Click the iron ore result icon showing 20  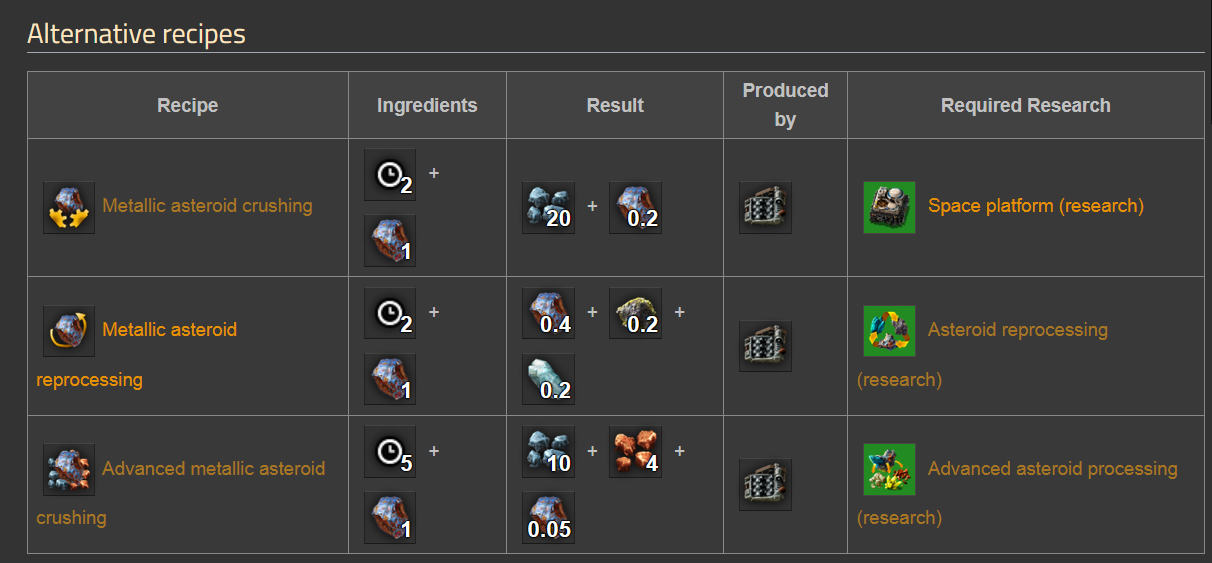[x=549, y=207]
